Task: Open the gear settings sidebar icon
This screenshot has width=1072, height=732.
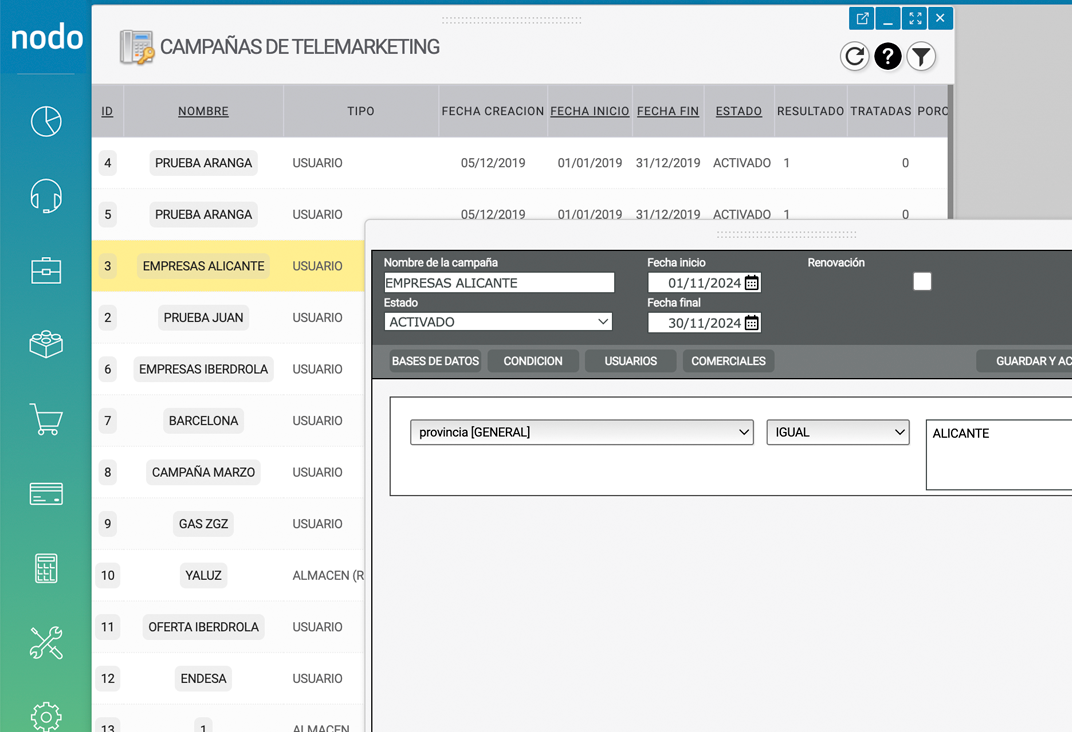Action: click(x=46, y=716)
